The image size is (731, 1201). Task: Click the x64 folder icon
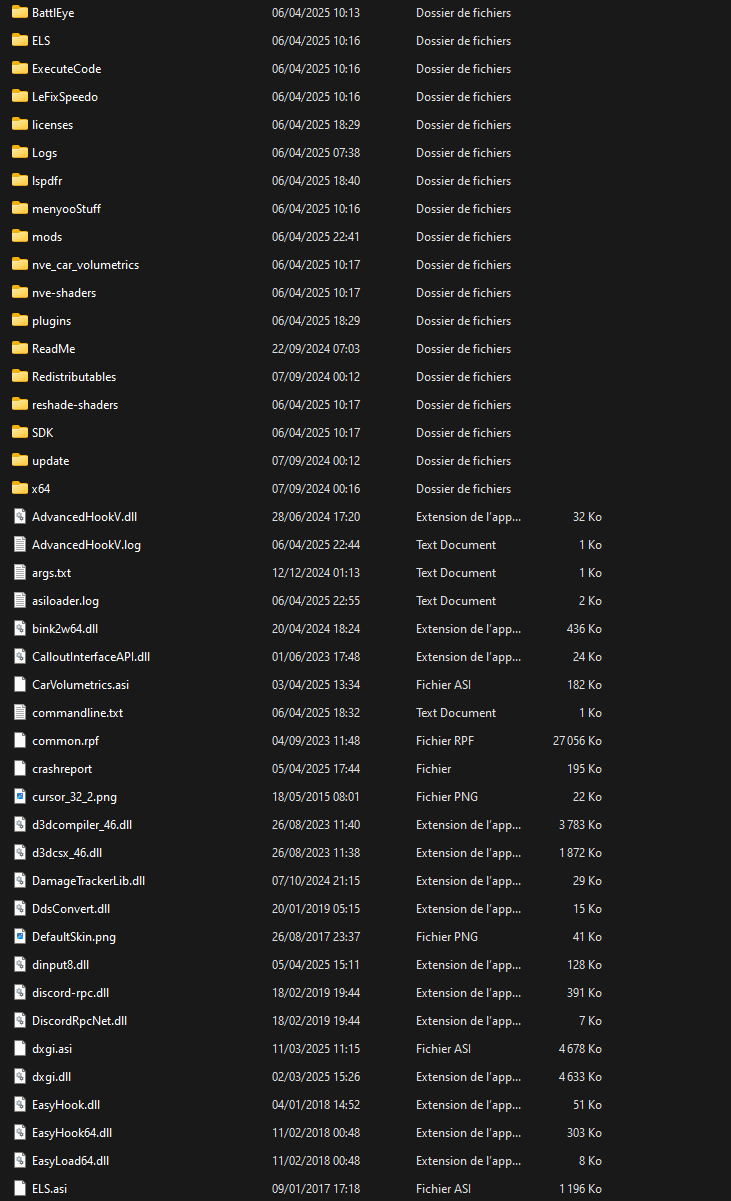pos(20,489)
